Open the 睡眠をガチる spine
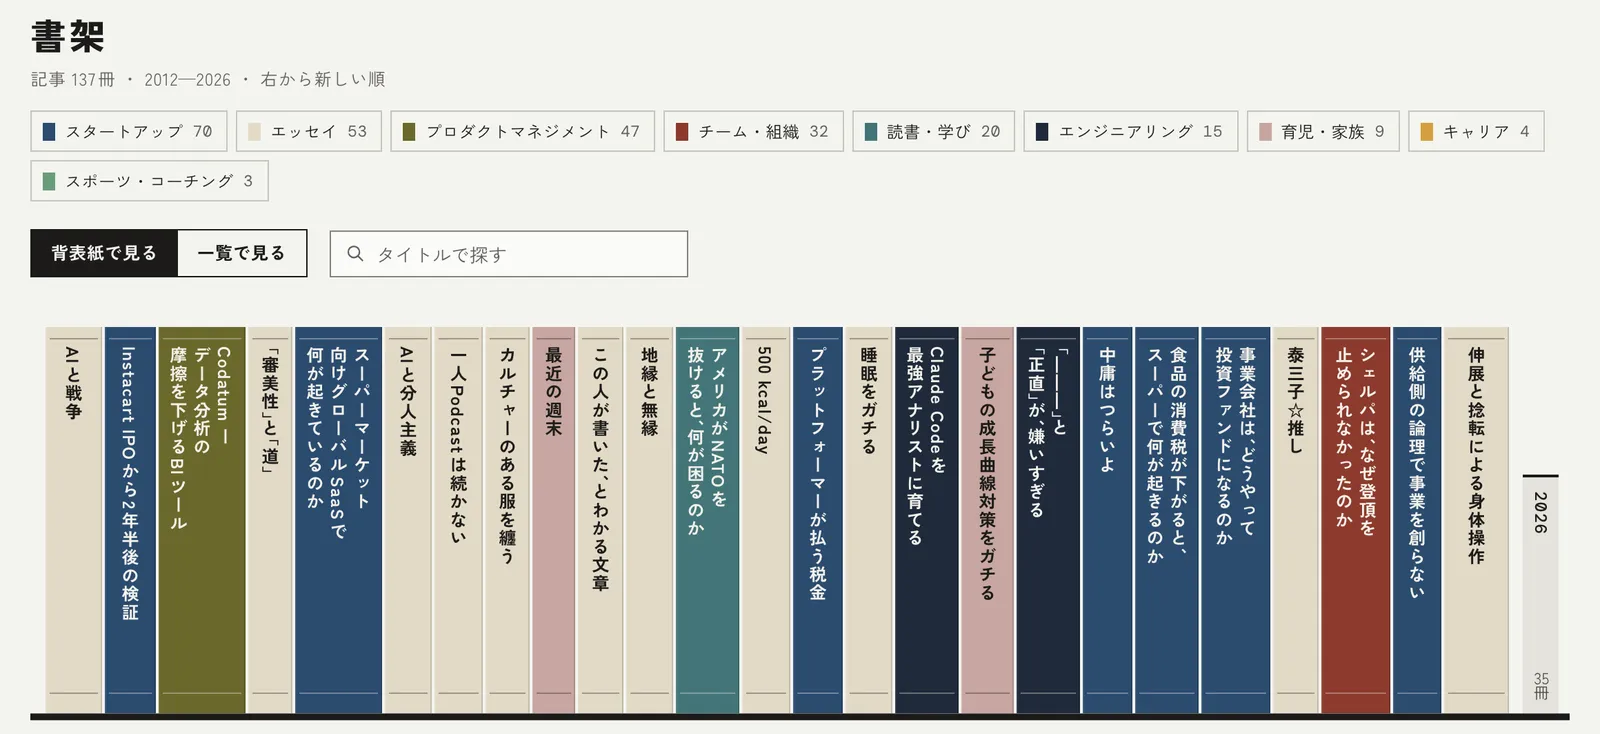 click(x=868, y=520)
